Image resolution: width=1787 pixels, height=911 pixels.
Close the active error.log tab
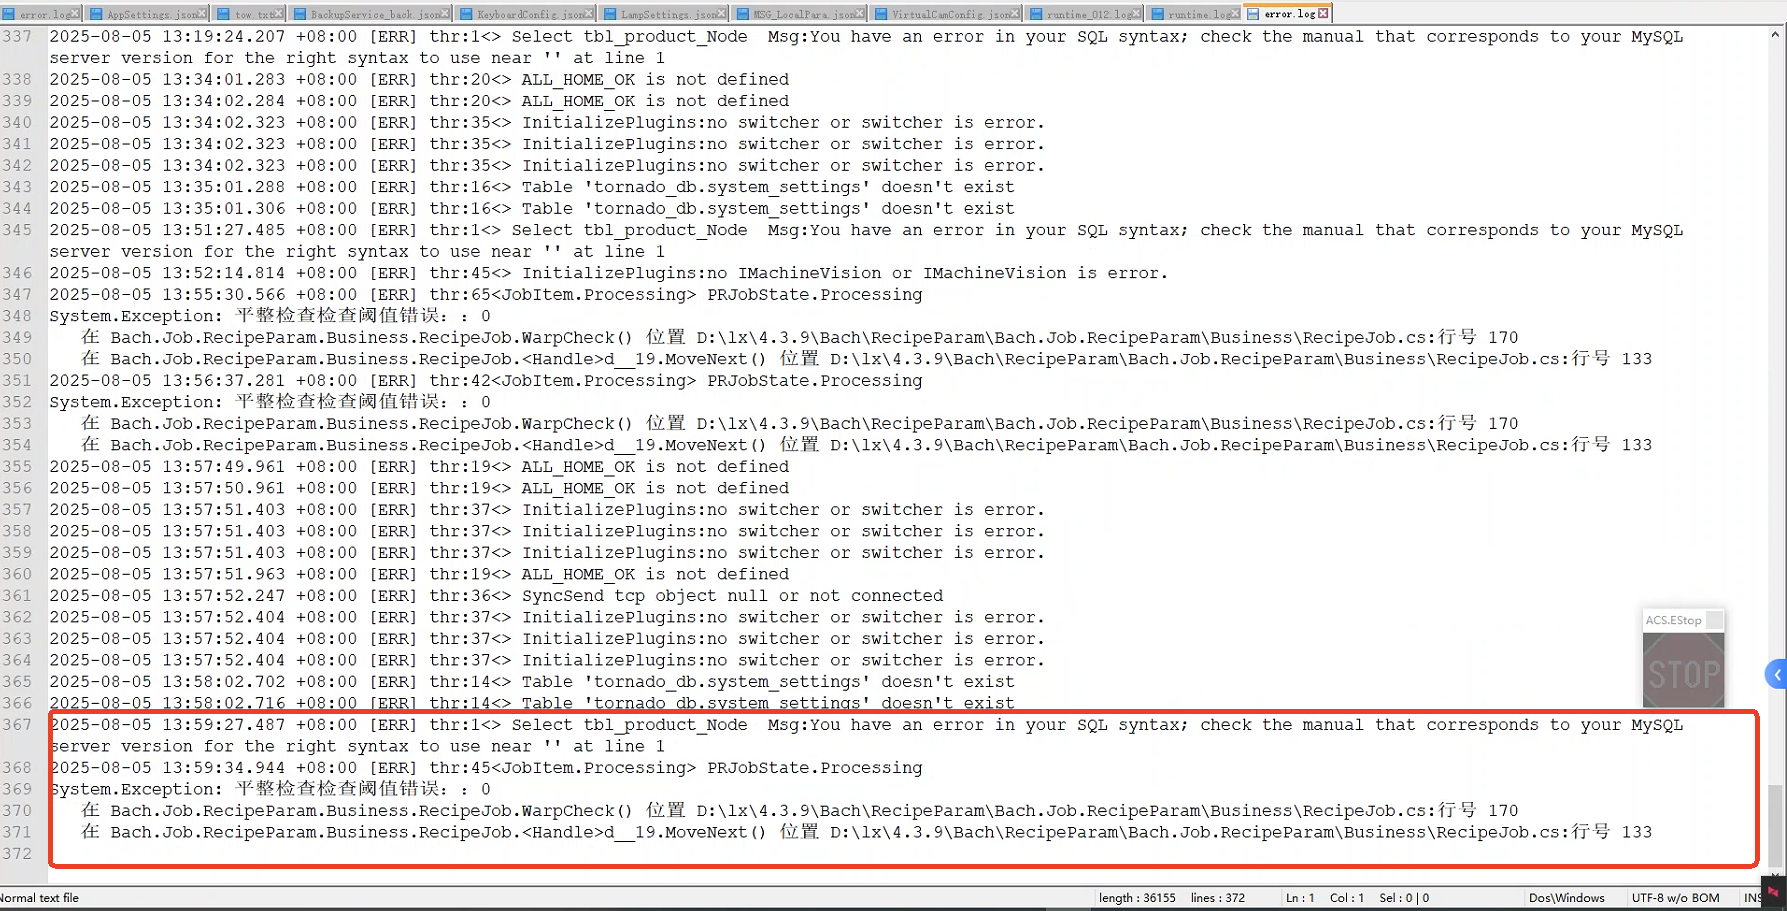[x=1323, y=14]
